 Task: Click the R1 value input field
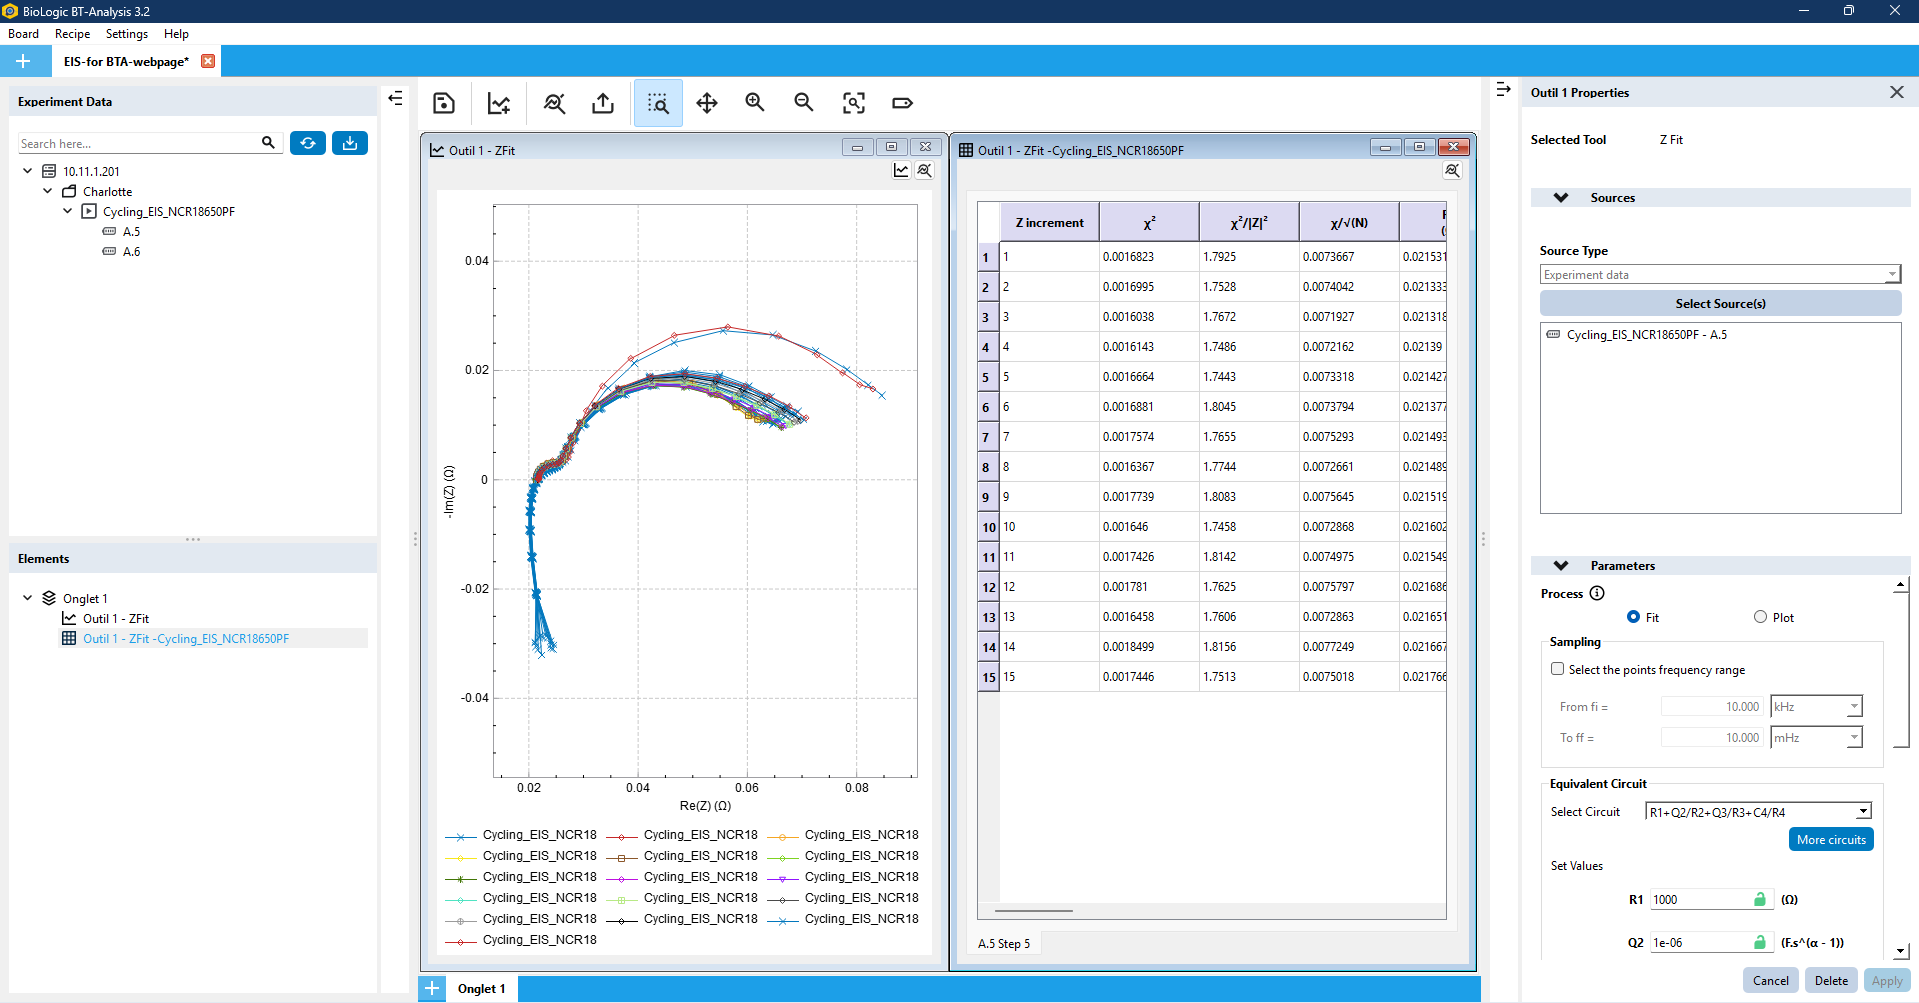1699,900
